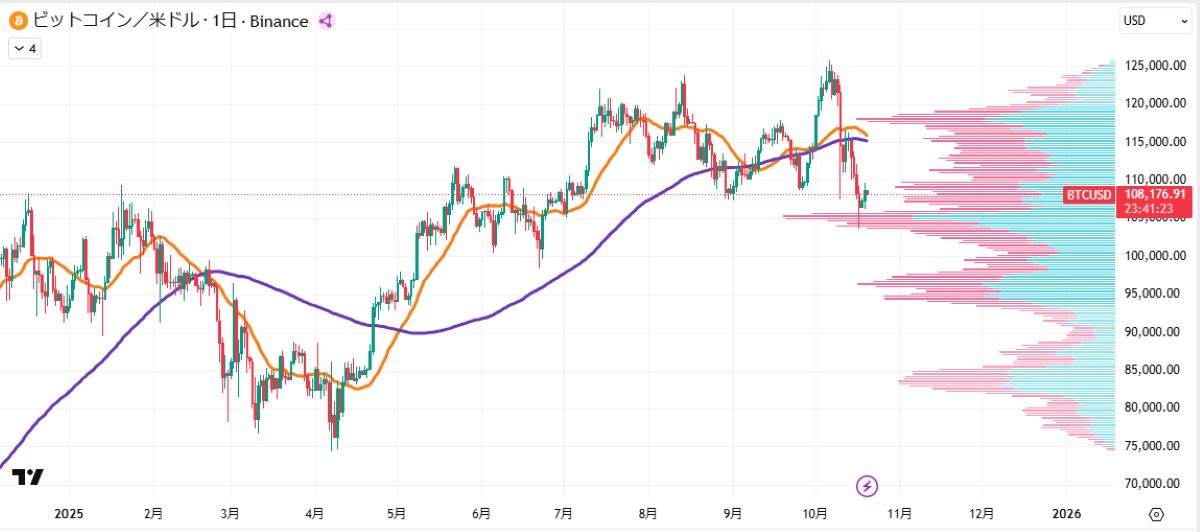Click the orange Bitcoin symbol icon
The width and height of the screenshot is (1200, 532).
click(17, 20)
